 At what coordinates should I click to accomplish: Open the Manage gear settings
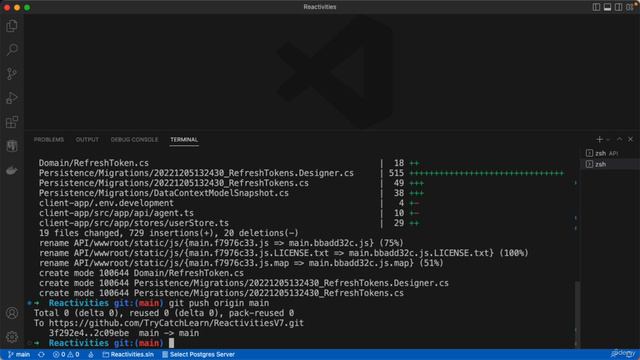12,337
